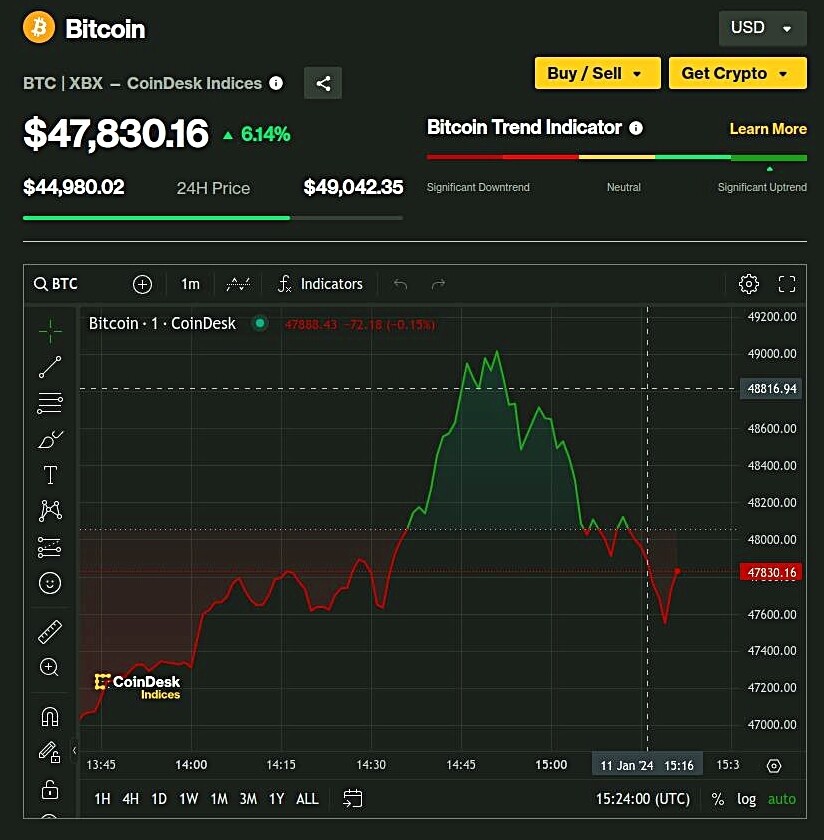
Task: Toggle the magnet snapping mode
Action: pos(50,717)
